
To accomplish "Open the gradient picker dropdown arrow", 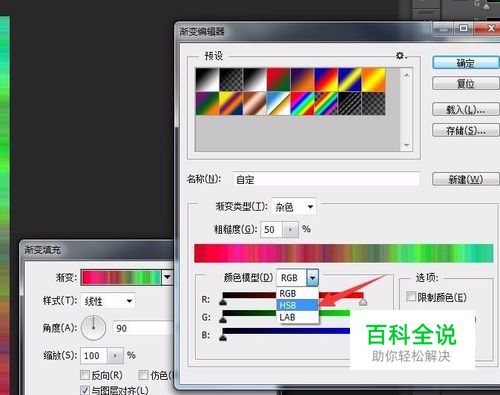I will 167,277.
